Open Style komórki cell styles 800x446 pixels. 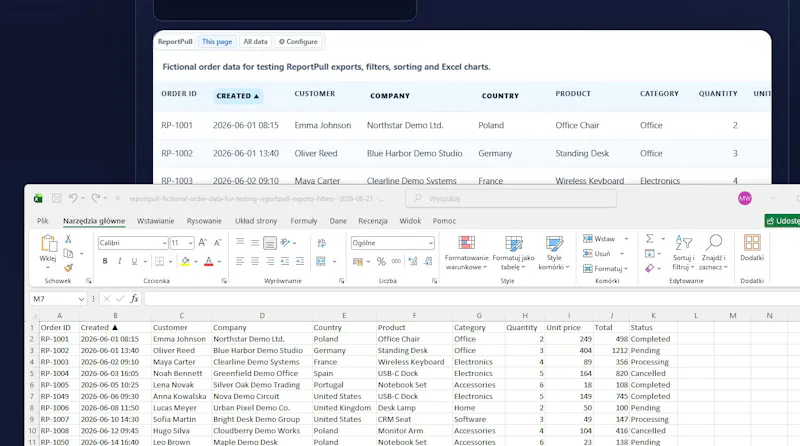pos(554,253)
